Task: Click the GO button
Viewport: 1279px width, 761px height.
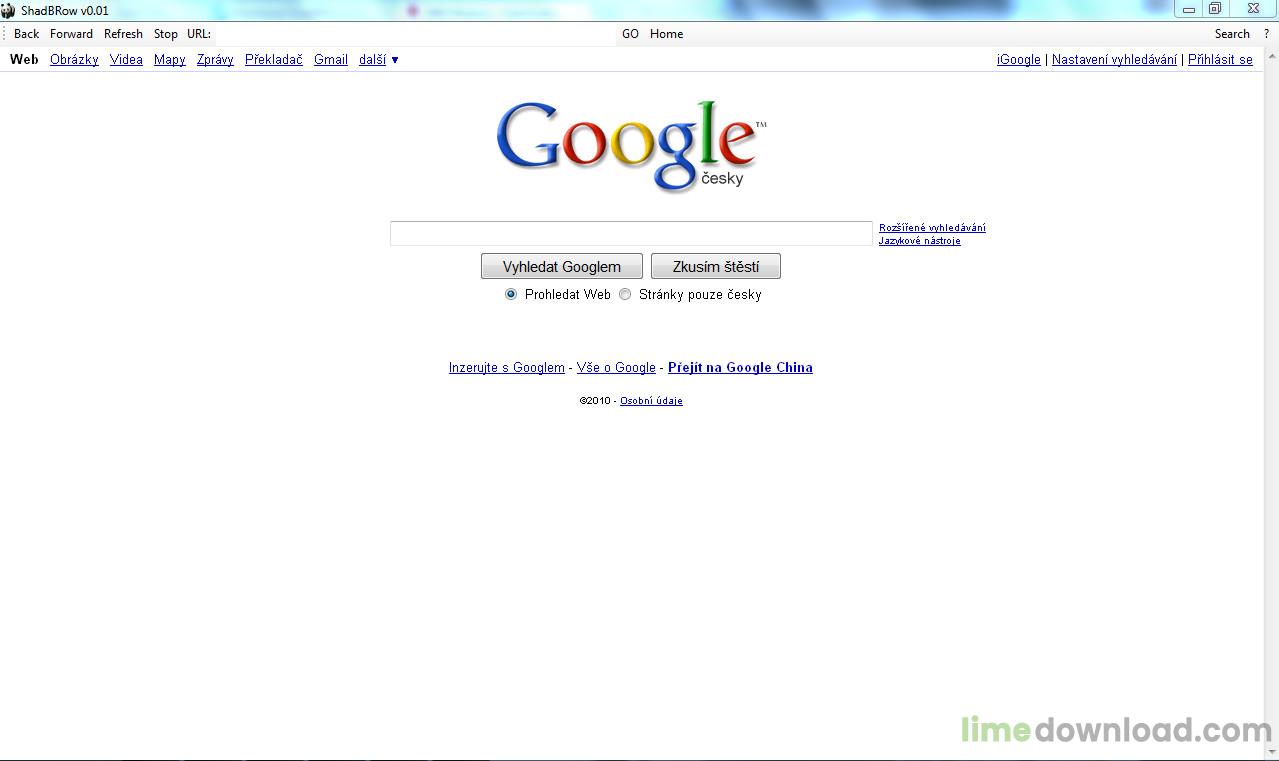Action: click(630, 34)
